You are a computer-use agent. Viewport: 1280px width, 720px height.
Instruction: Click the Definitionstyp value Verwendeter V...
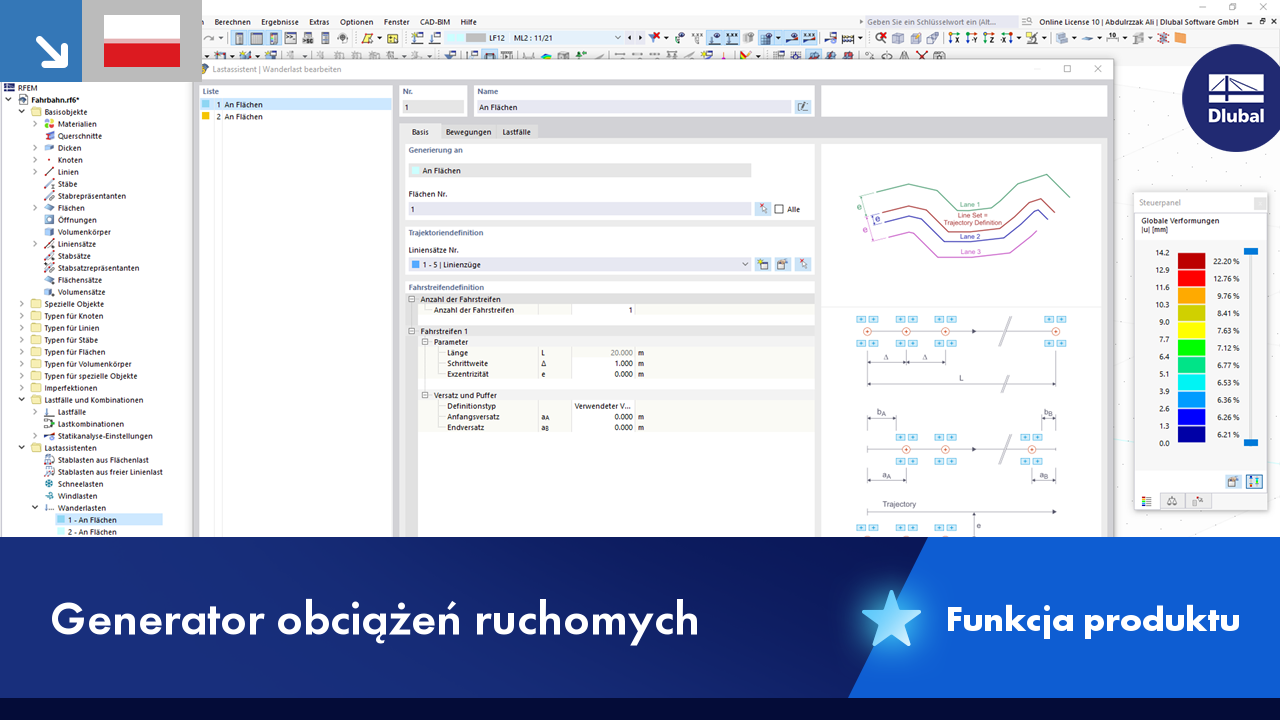tap(602, 406)
